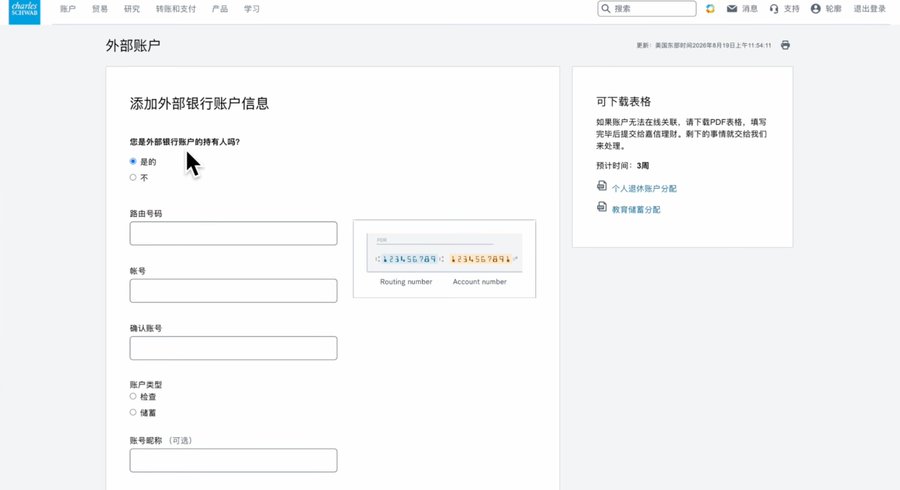Click the update timestamp text near printer
The image size is (900, 490).
click(x=704, y=45)
